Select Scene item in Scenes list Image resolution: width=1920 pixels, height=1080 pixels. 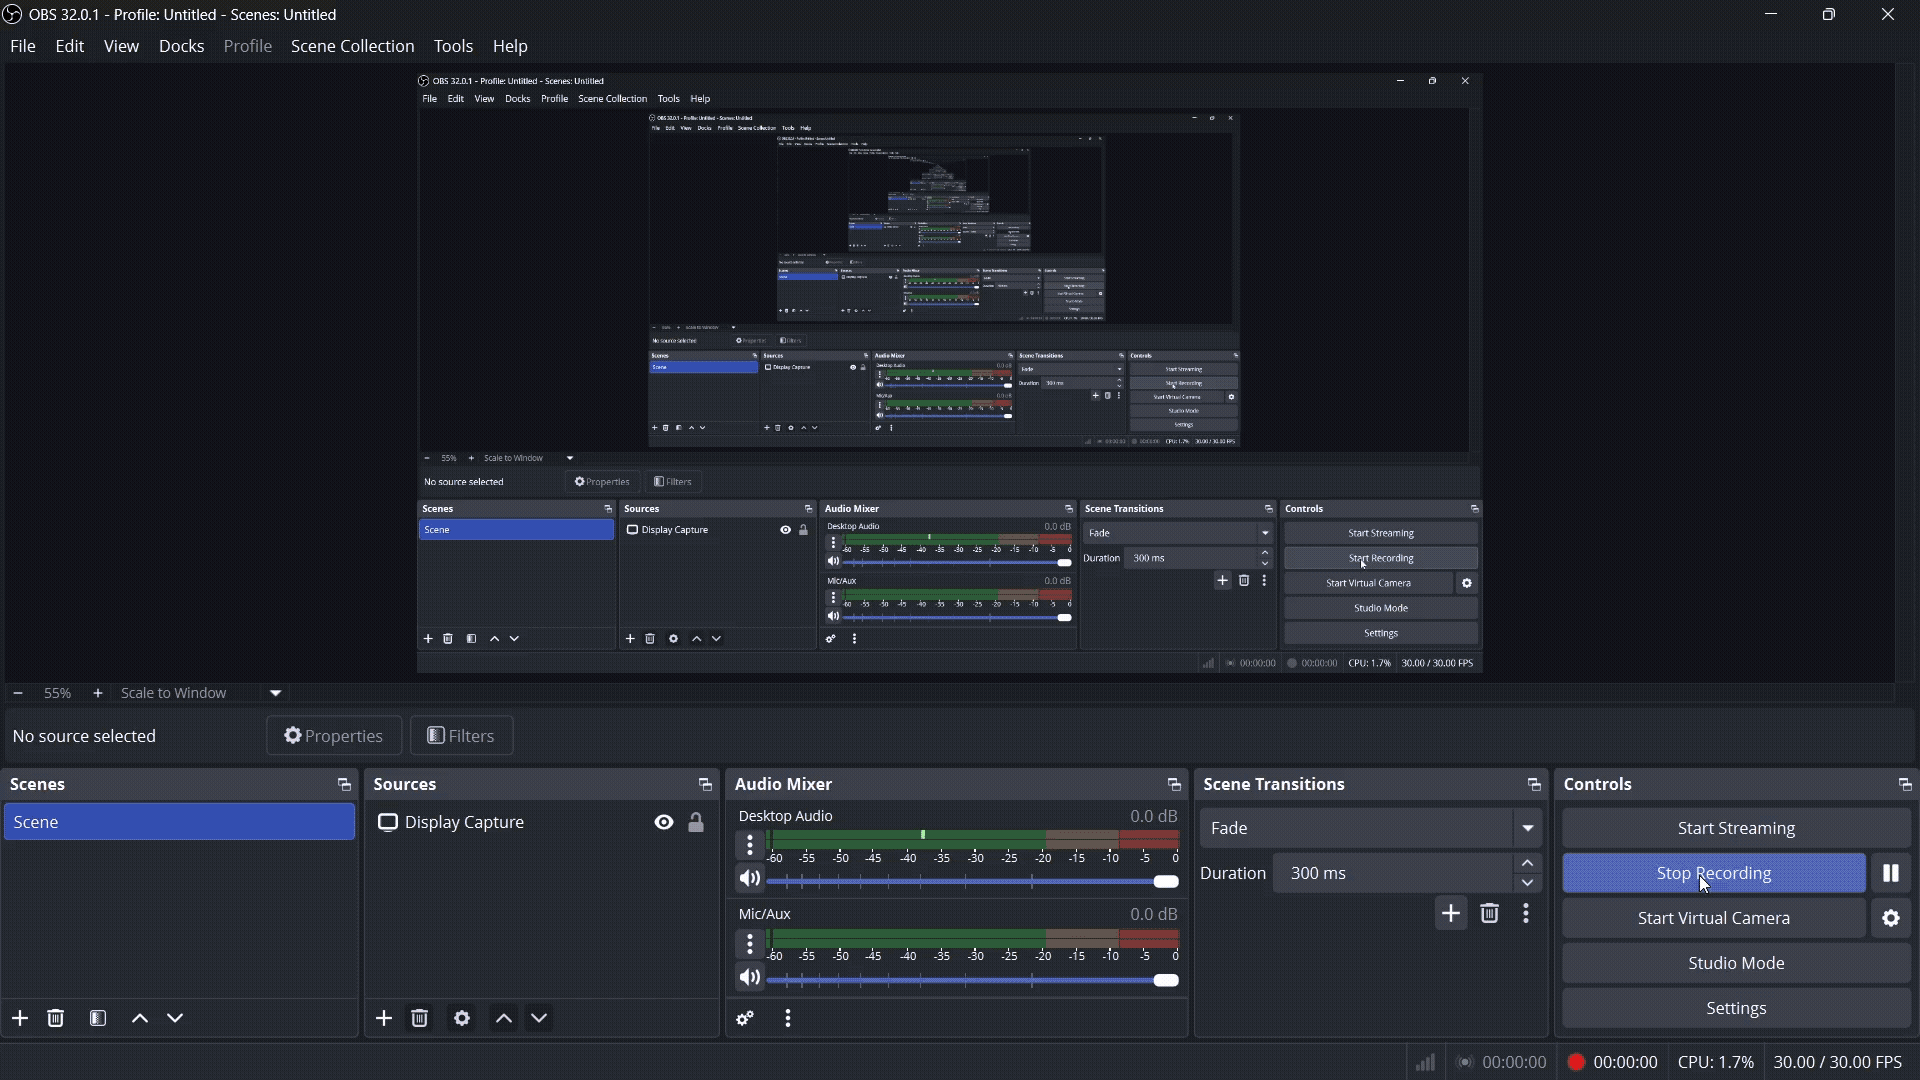click(x=179, y=823)
